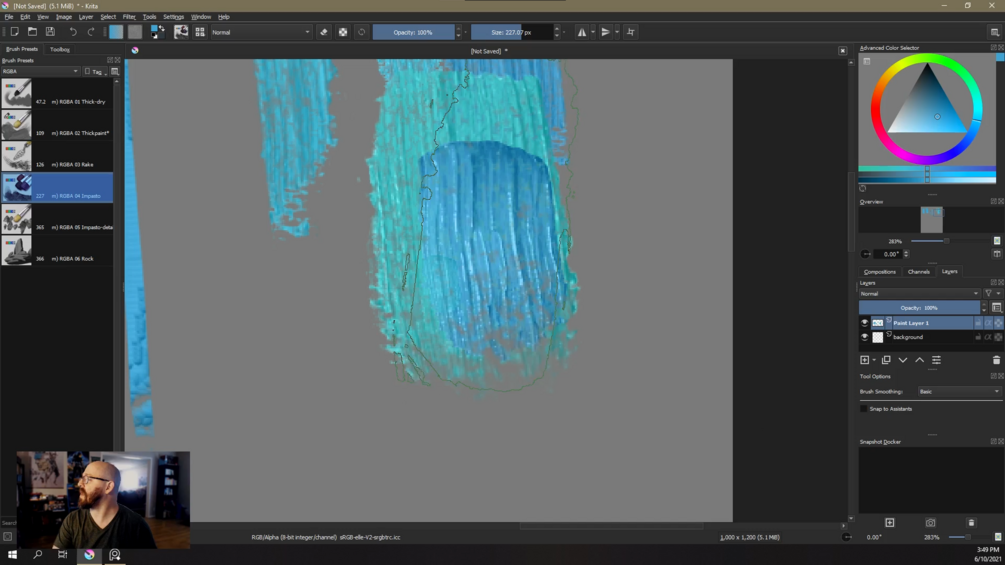Switch to snapshot with camera icon
Screen dimensions: 1005x565
(x=930, y=523)
